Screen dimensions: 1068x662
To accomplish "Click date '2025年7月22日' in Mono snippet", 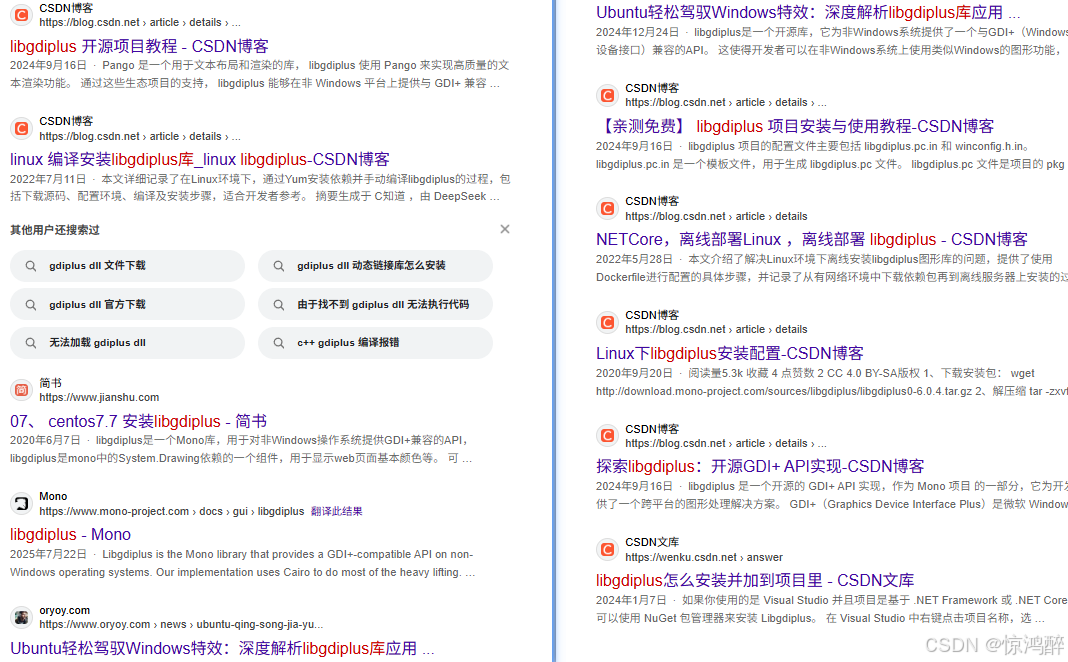I will (48, 554).
